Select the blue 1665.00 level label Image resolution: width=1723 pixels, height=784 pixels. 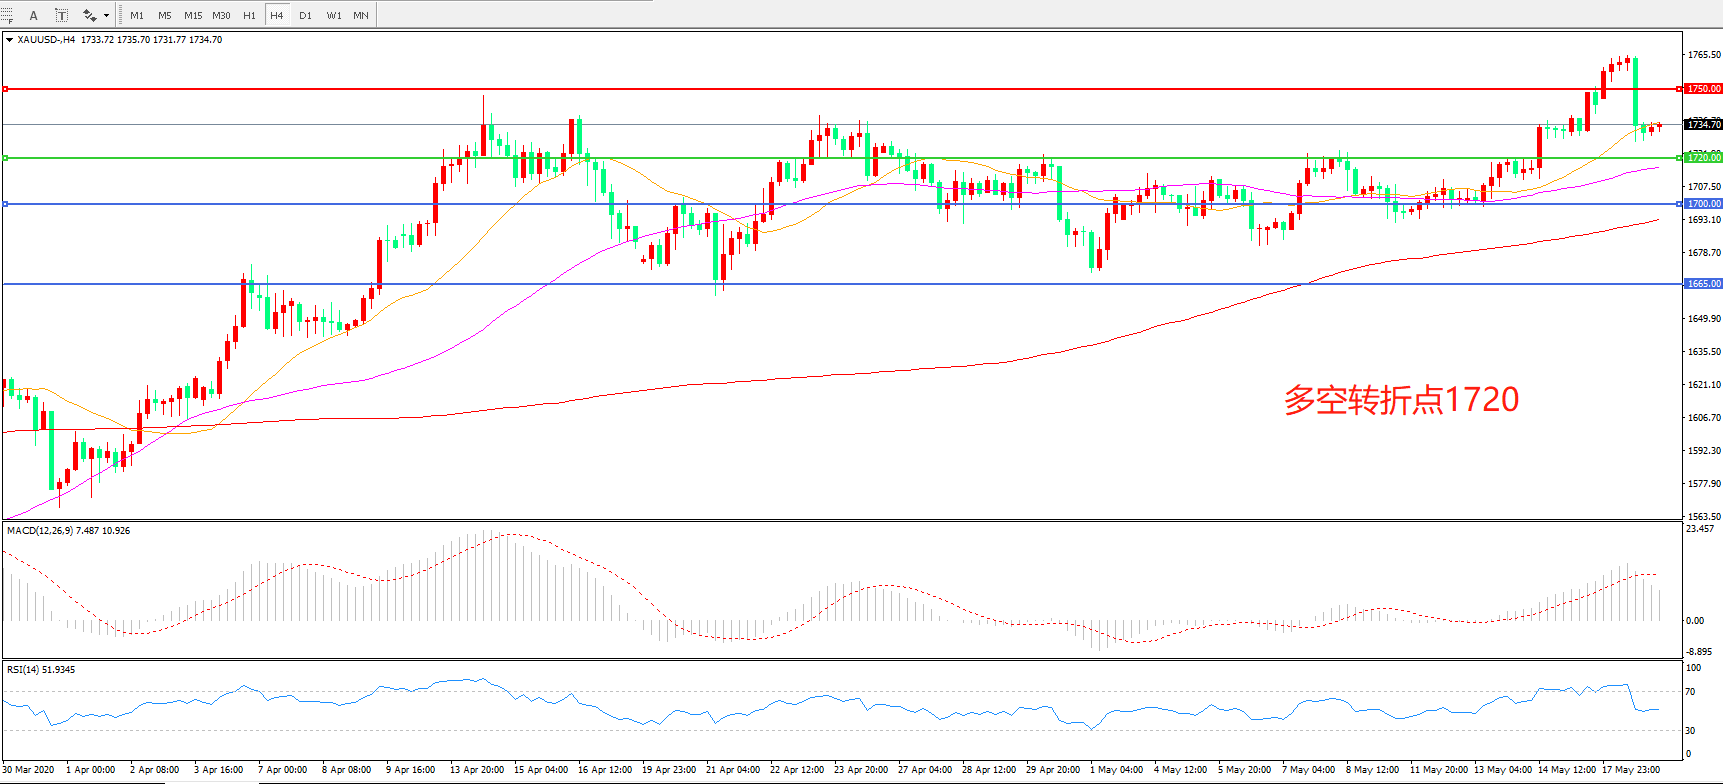pyautogui.click(x=1703, y=284)
